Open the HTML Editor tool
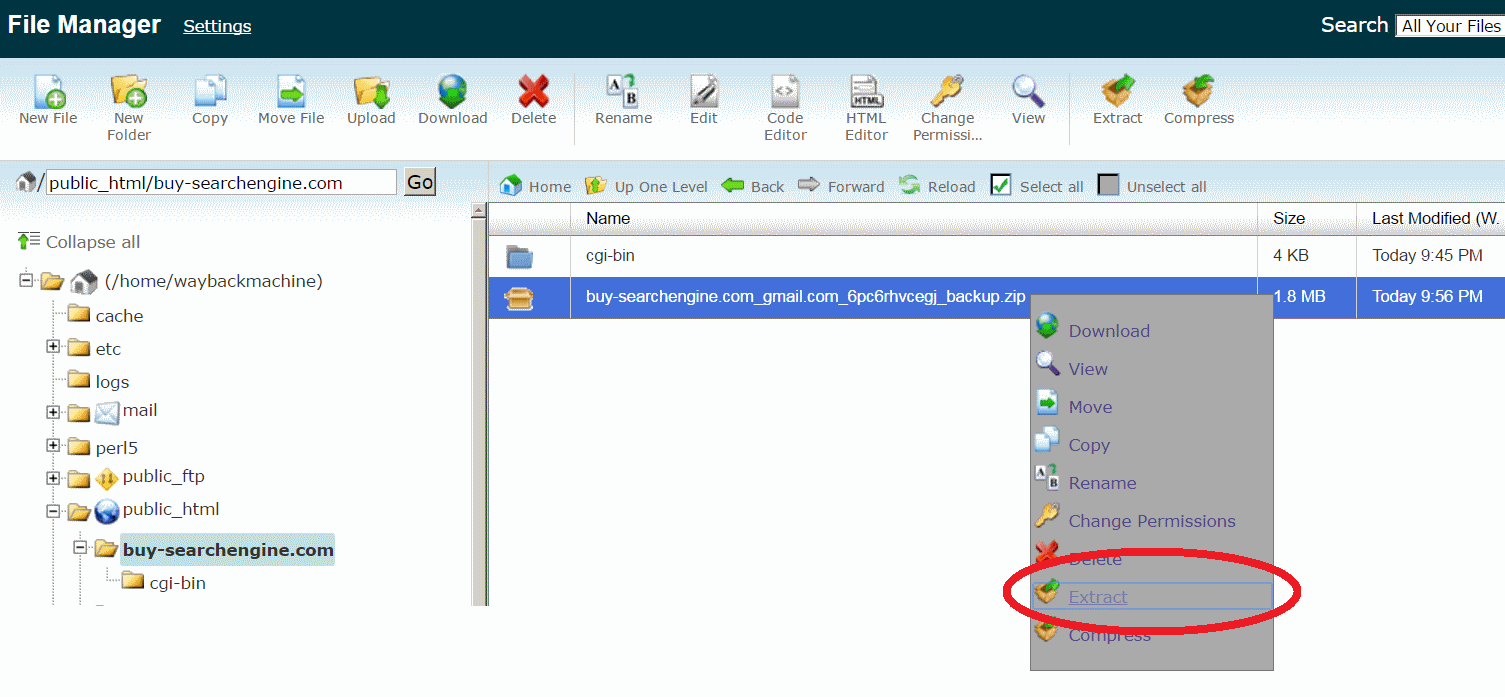This screenshot has height=697, width=1505. [x=866, y=93]
